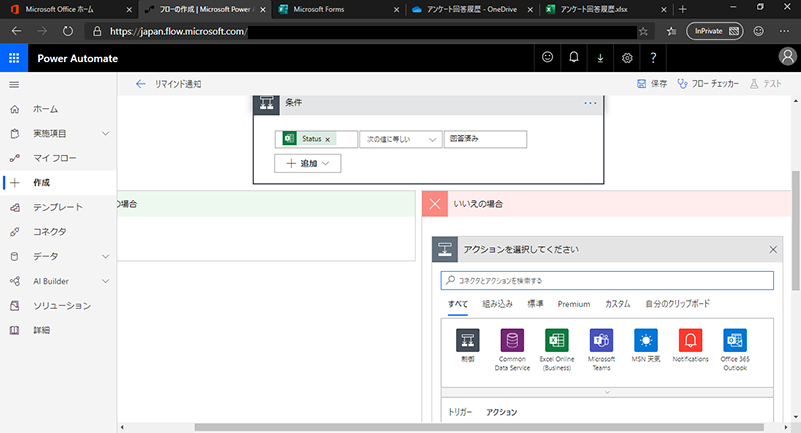The width and height of the screenshot is (801, 433).
Task: Open the app launcher waffle icon
Action: (14, 58)
